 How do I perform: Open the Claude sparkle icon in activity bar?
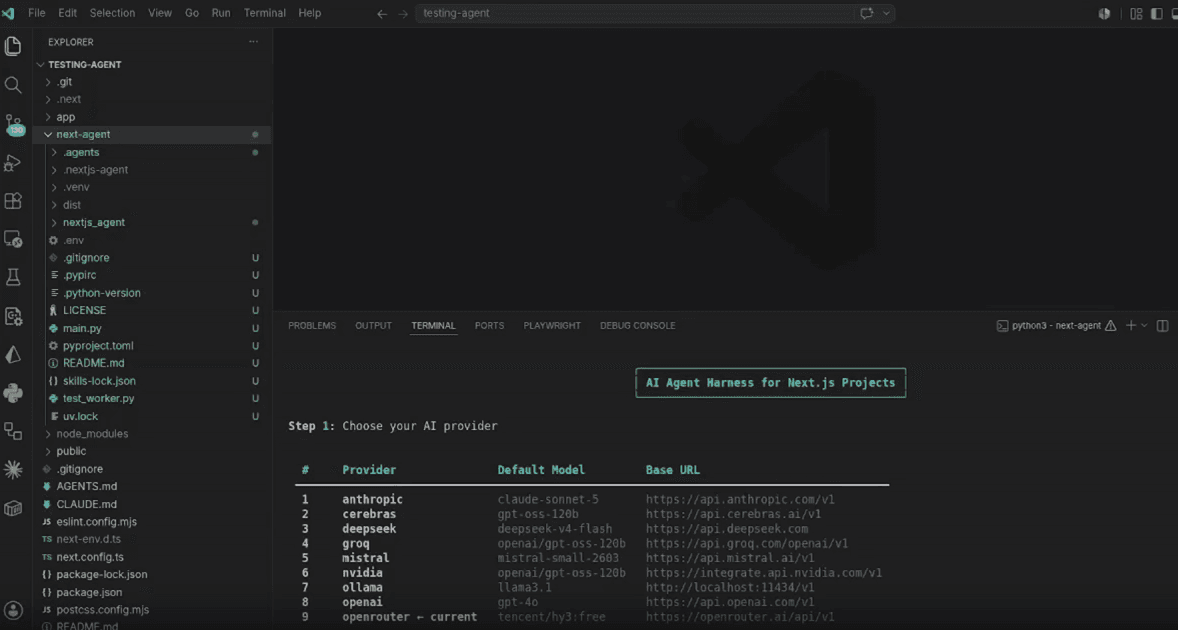coord(13,469)
